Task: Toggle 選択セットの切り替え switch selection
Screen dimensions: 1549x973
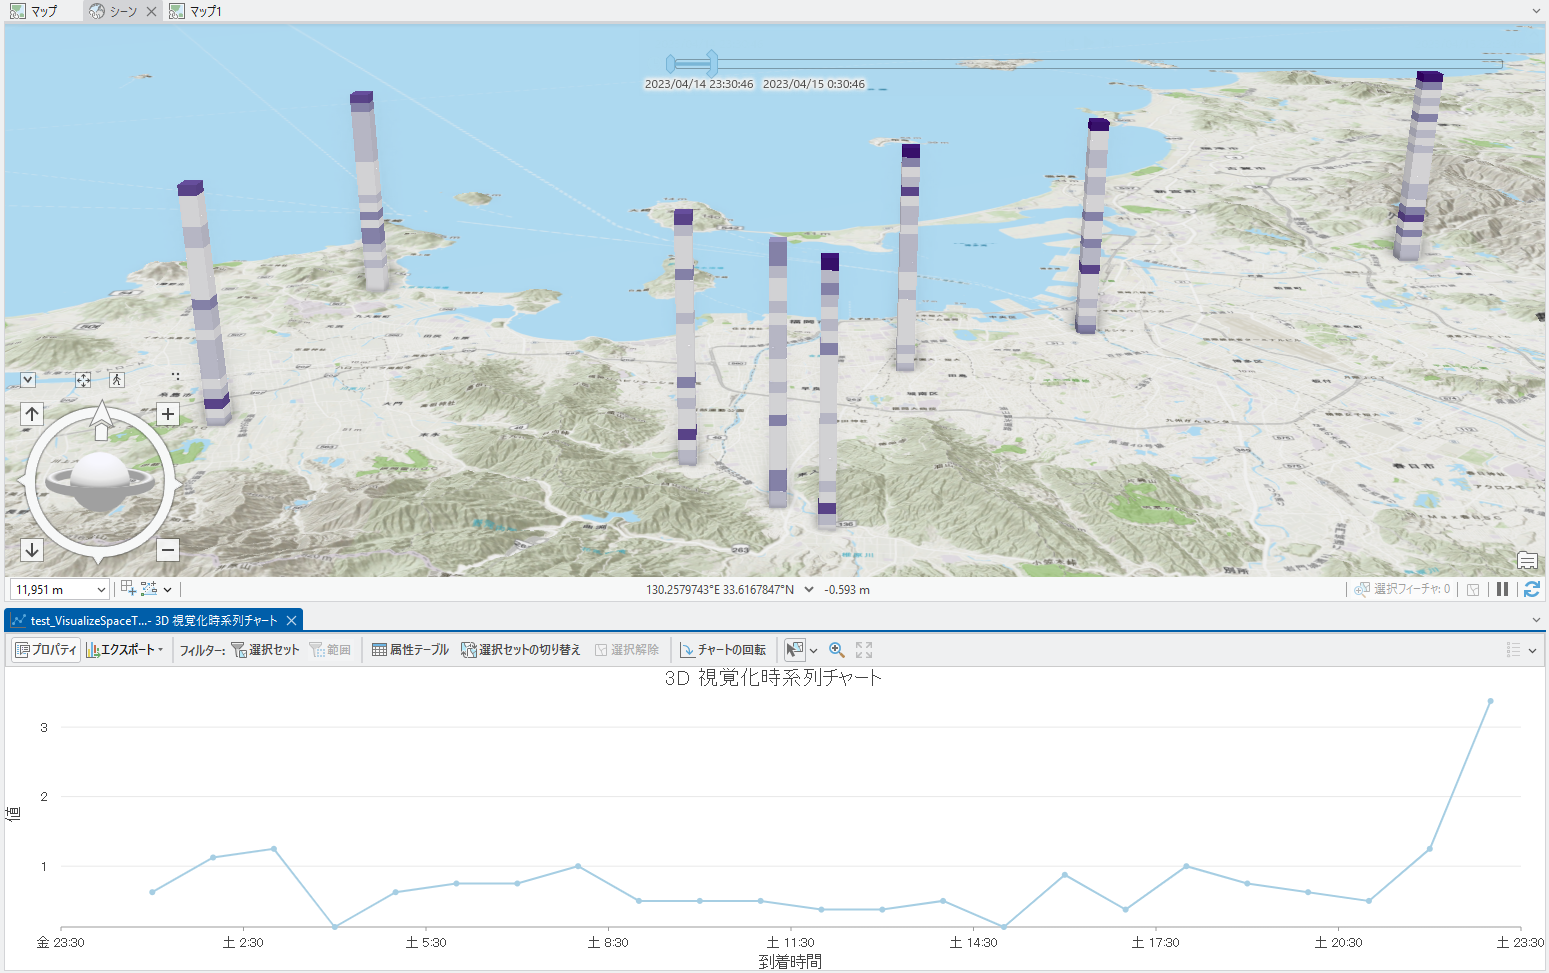Action: (x=520, y=650)
